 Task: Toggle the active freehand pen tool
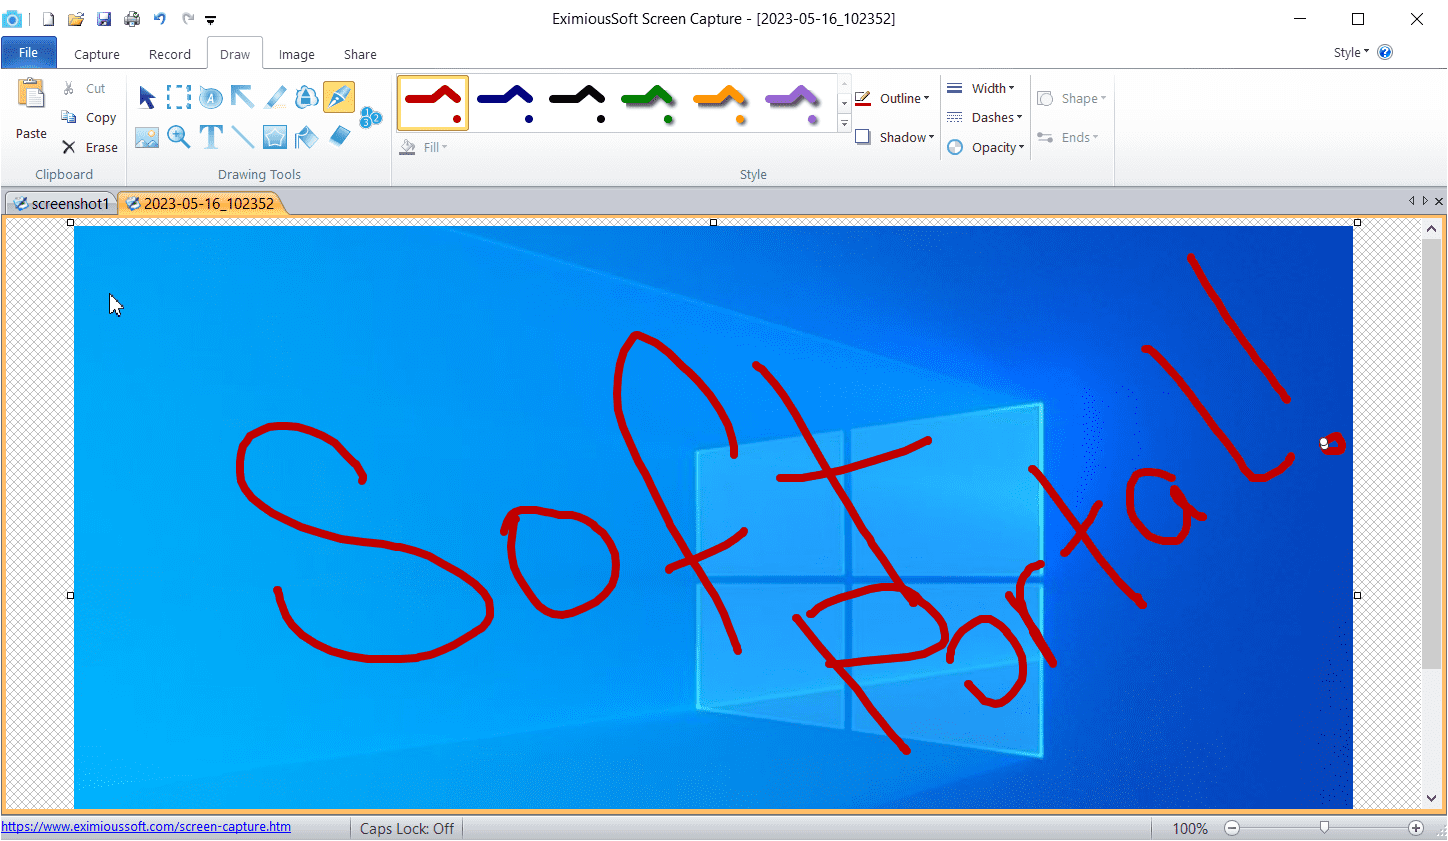point(339,97)
